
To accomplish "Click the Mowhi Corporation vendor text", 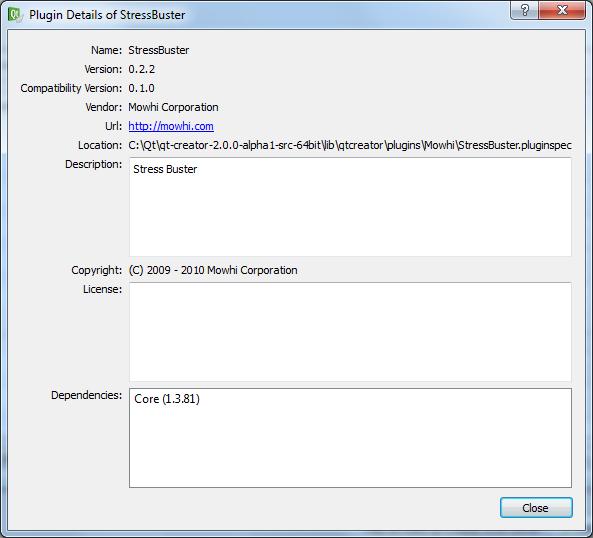I will point(173,107).
